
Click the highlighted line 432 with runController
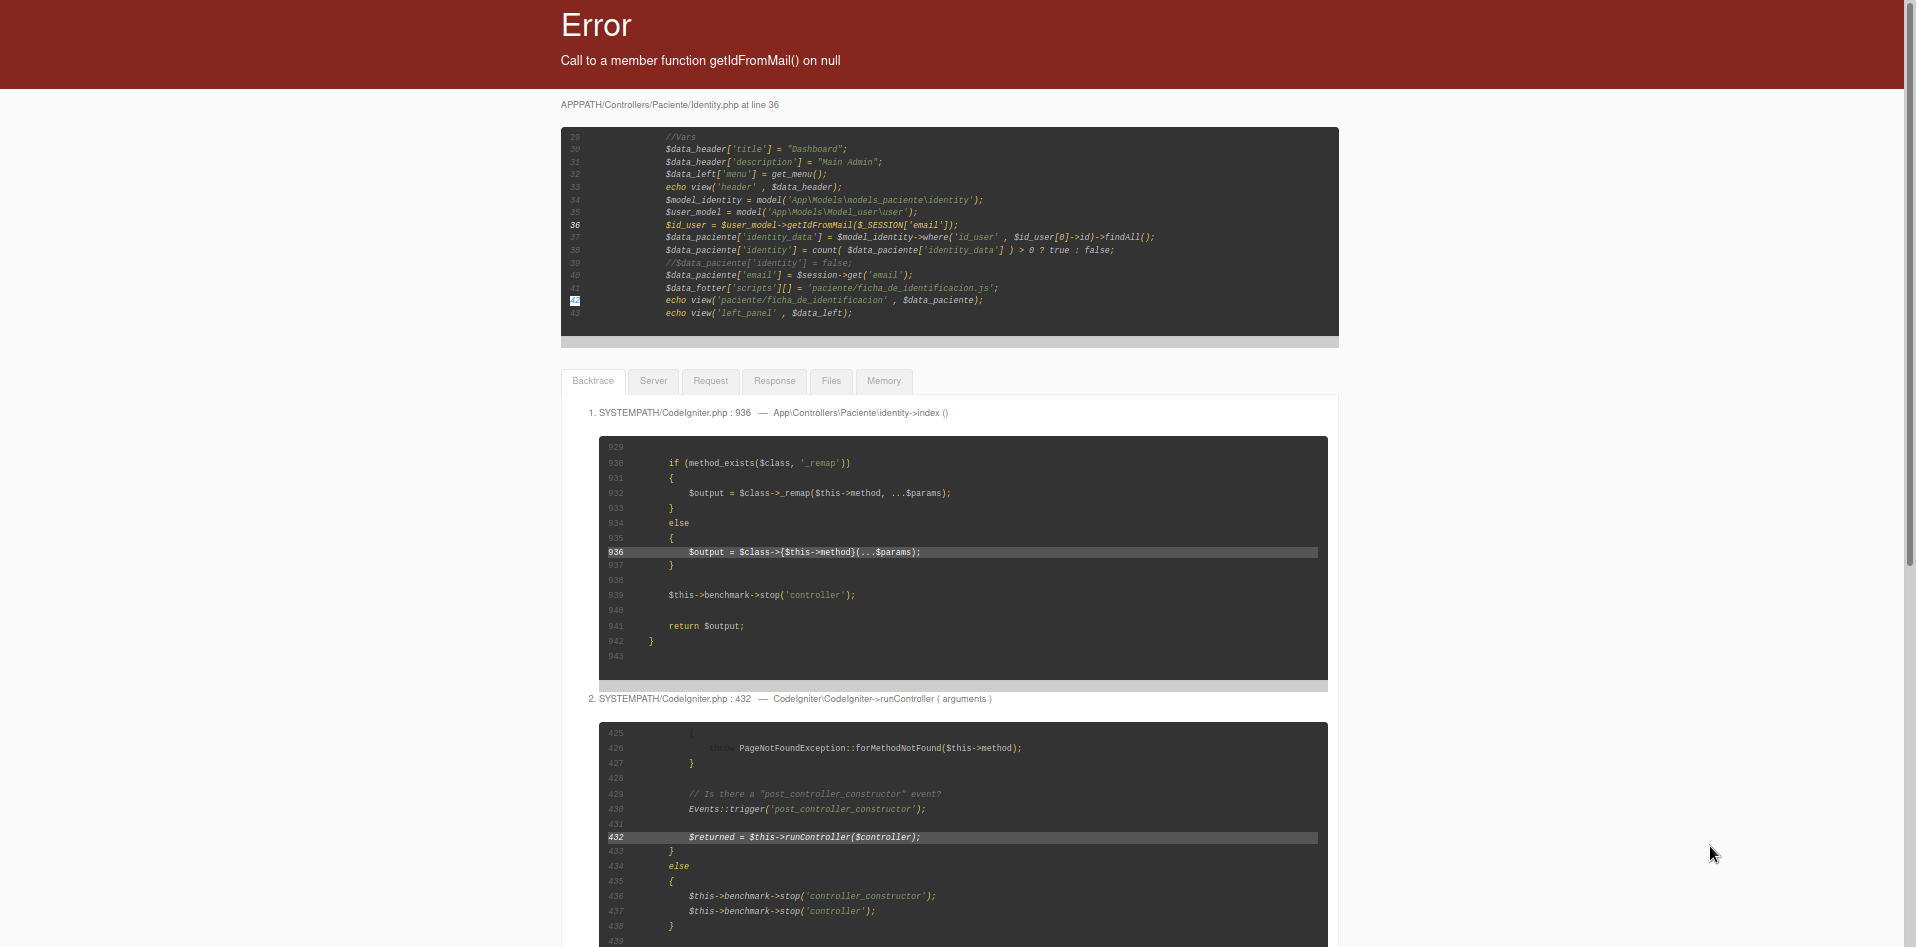tap(804, 837)
